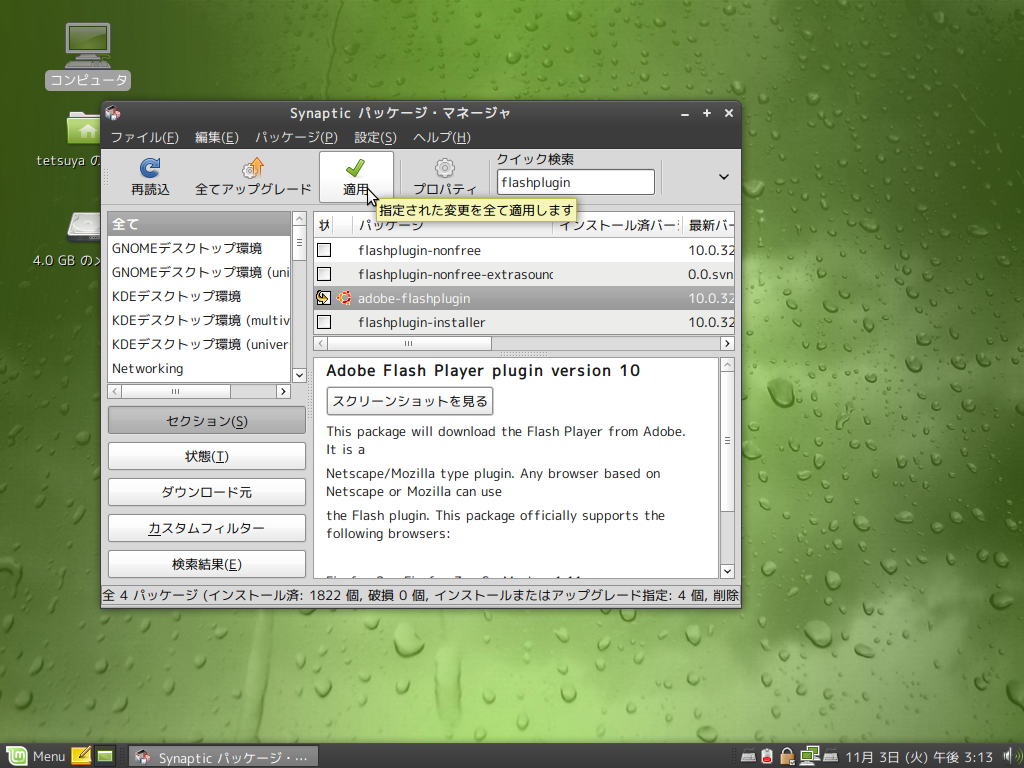Open the 設定(S) menu
Viewport: 1024px width, 768px height.
pos(375,137)
